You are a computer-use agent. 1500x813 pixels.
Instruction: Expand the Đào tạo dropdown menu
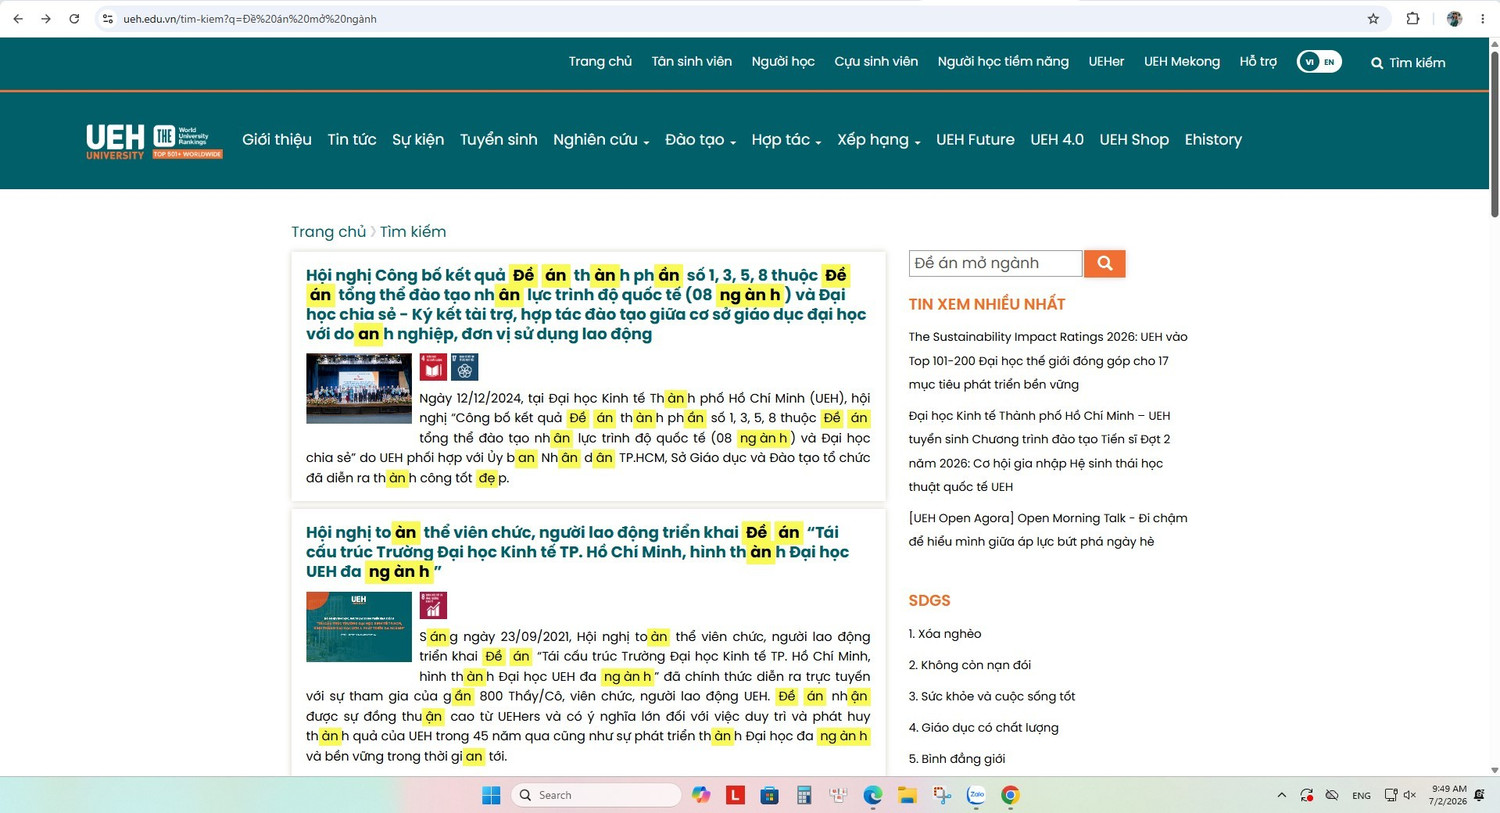[700, 140]
